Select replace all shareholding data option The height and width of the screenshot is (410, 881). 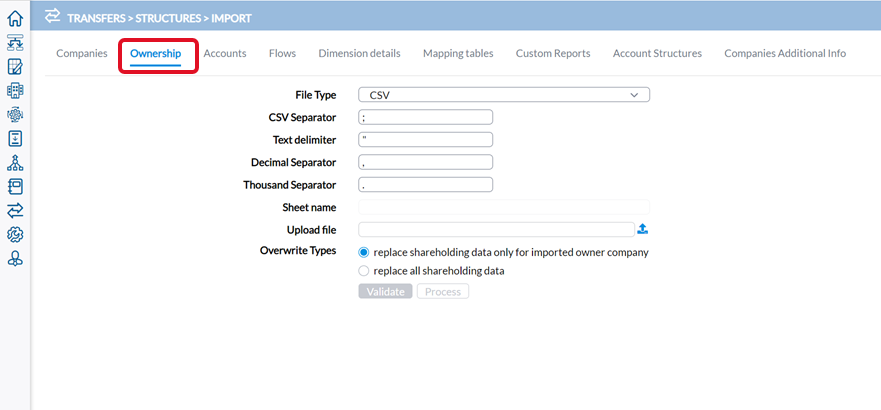364,271
